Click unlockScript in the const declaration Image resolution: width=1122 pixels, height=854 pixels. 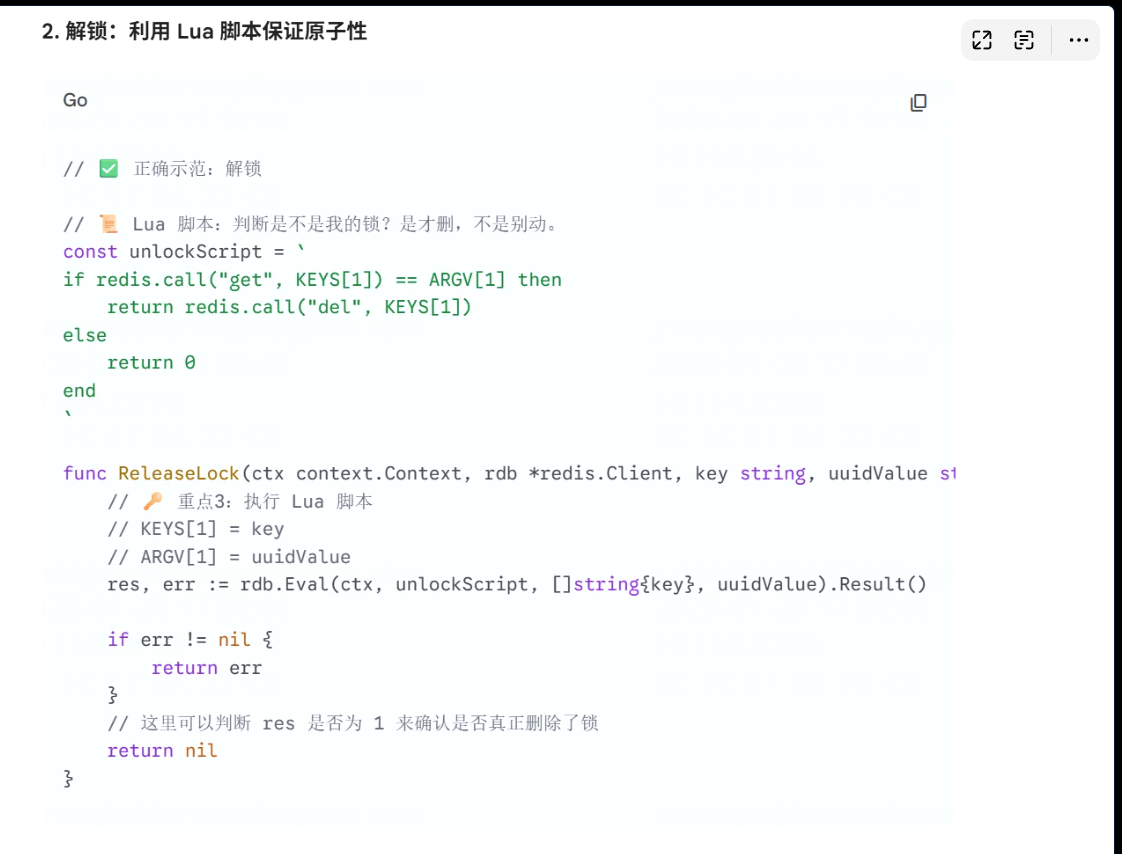click(x=195, y=251)
